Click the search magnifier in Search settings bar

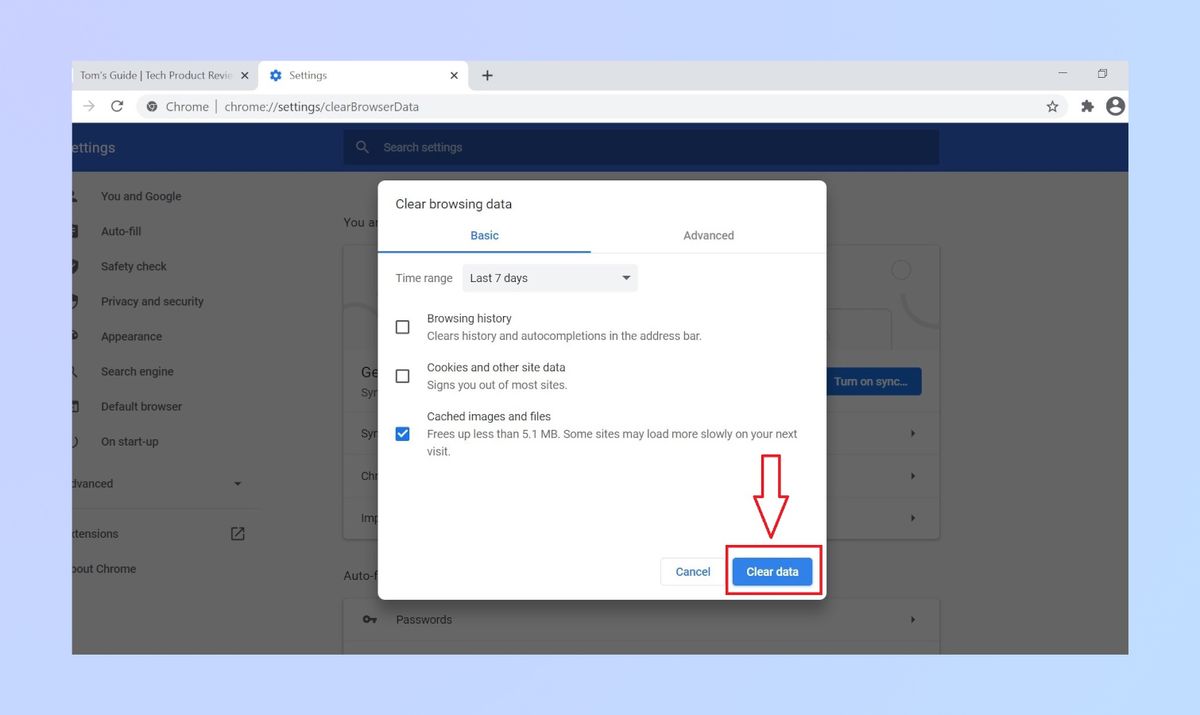pos(362,147)
